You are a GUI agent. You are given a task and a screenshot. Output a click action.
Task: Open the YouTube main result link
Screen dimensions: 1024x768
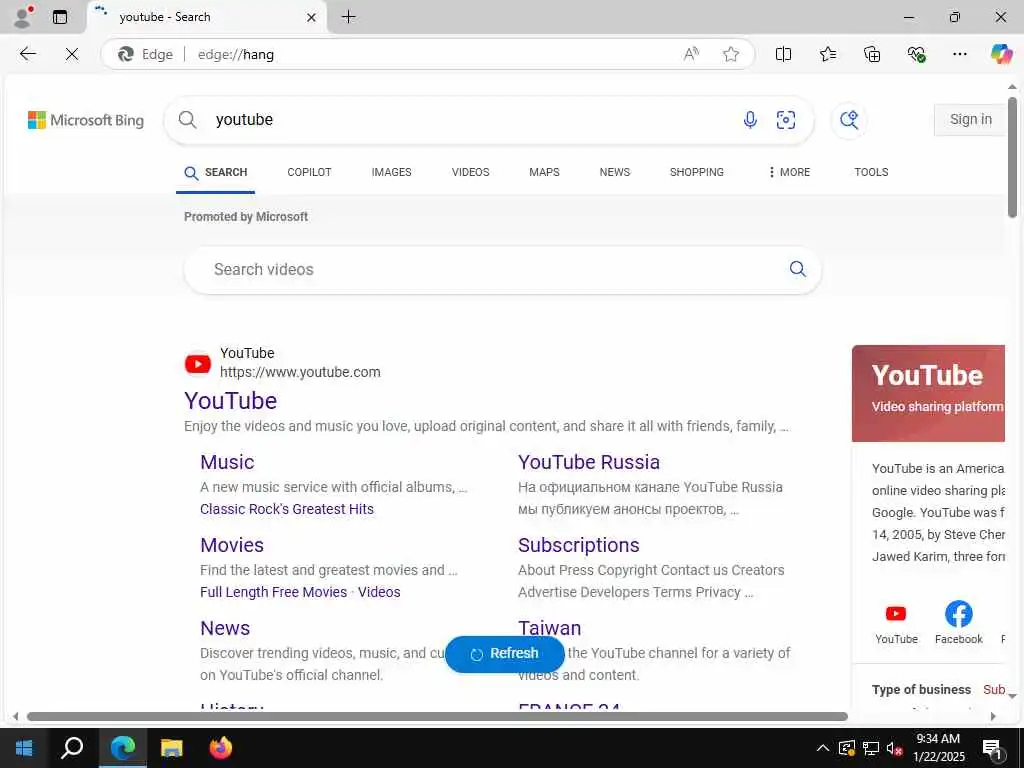pos(231,401)
